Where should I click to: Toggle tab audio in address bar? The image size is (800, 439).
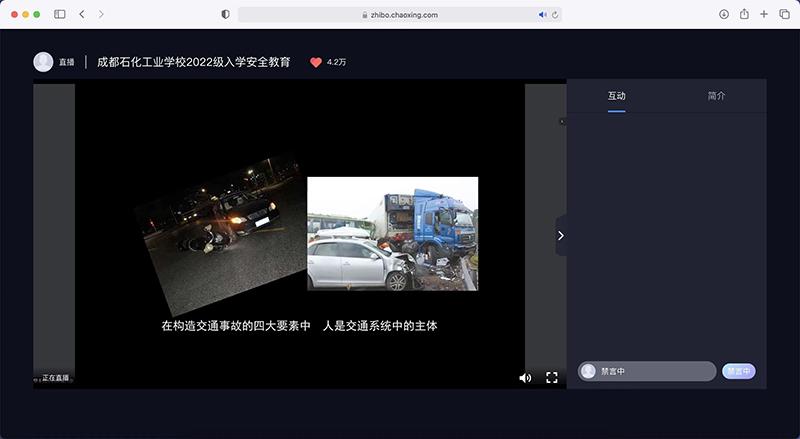coord(543,15)
